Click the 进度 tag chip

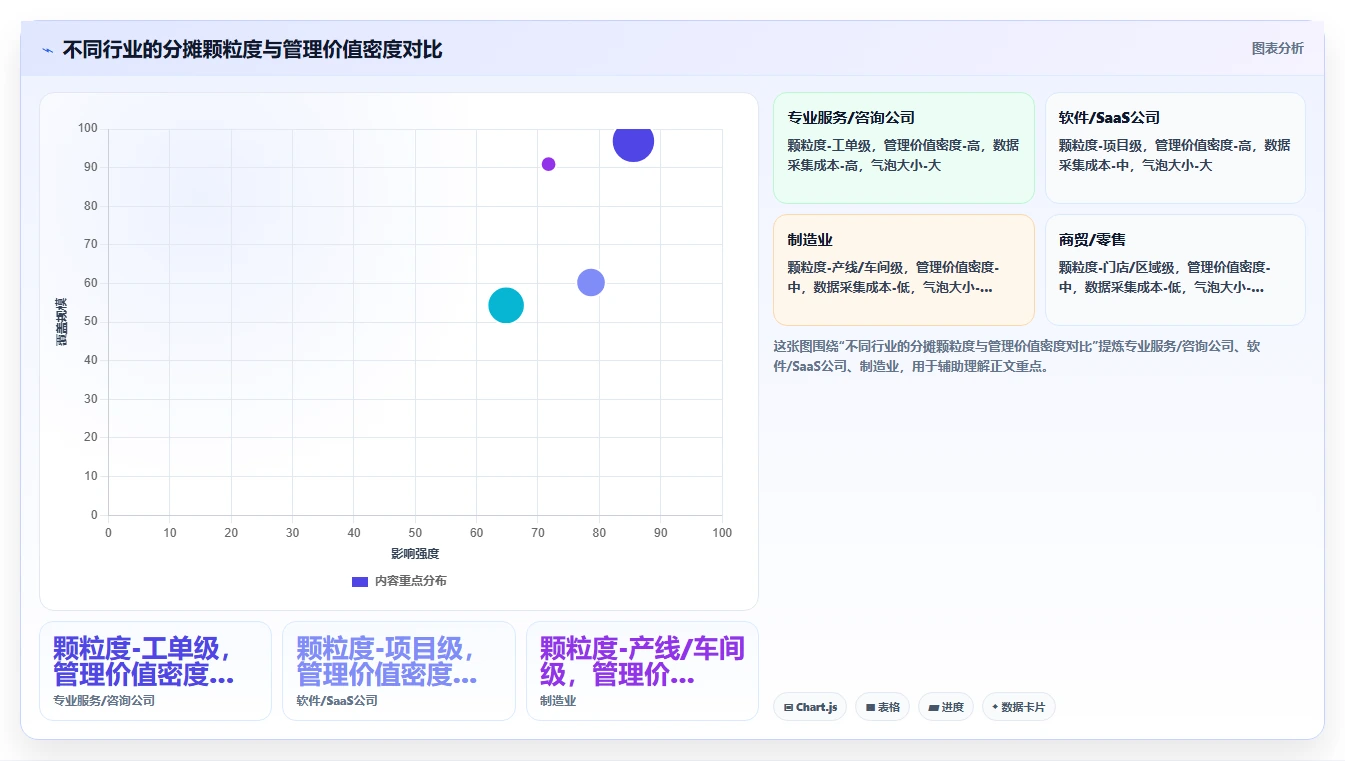tap(945, 707)
